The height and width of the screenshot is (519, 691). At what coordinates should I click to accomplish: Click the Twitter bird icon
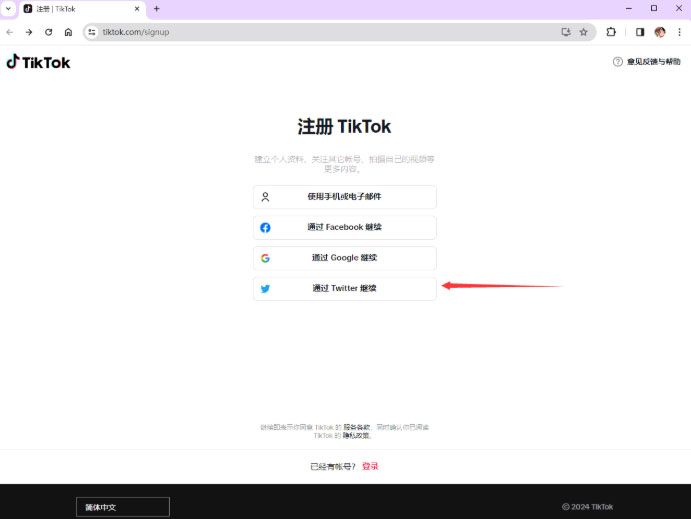click(x=265, y=289)
